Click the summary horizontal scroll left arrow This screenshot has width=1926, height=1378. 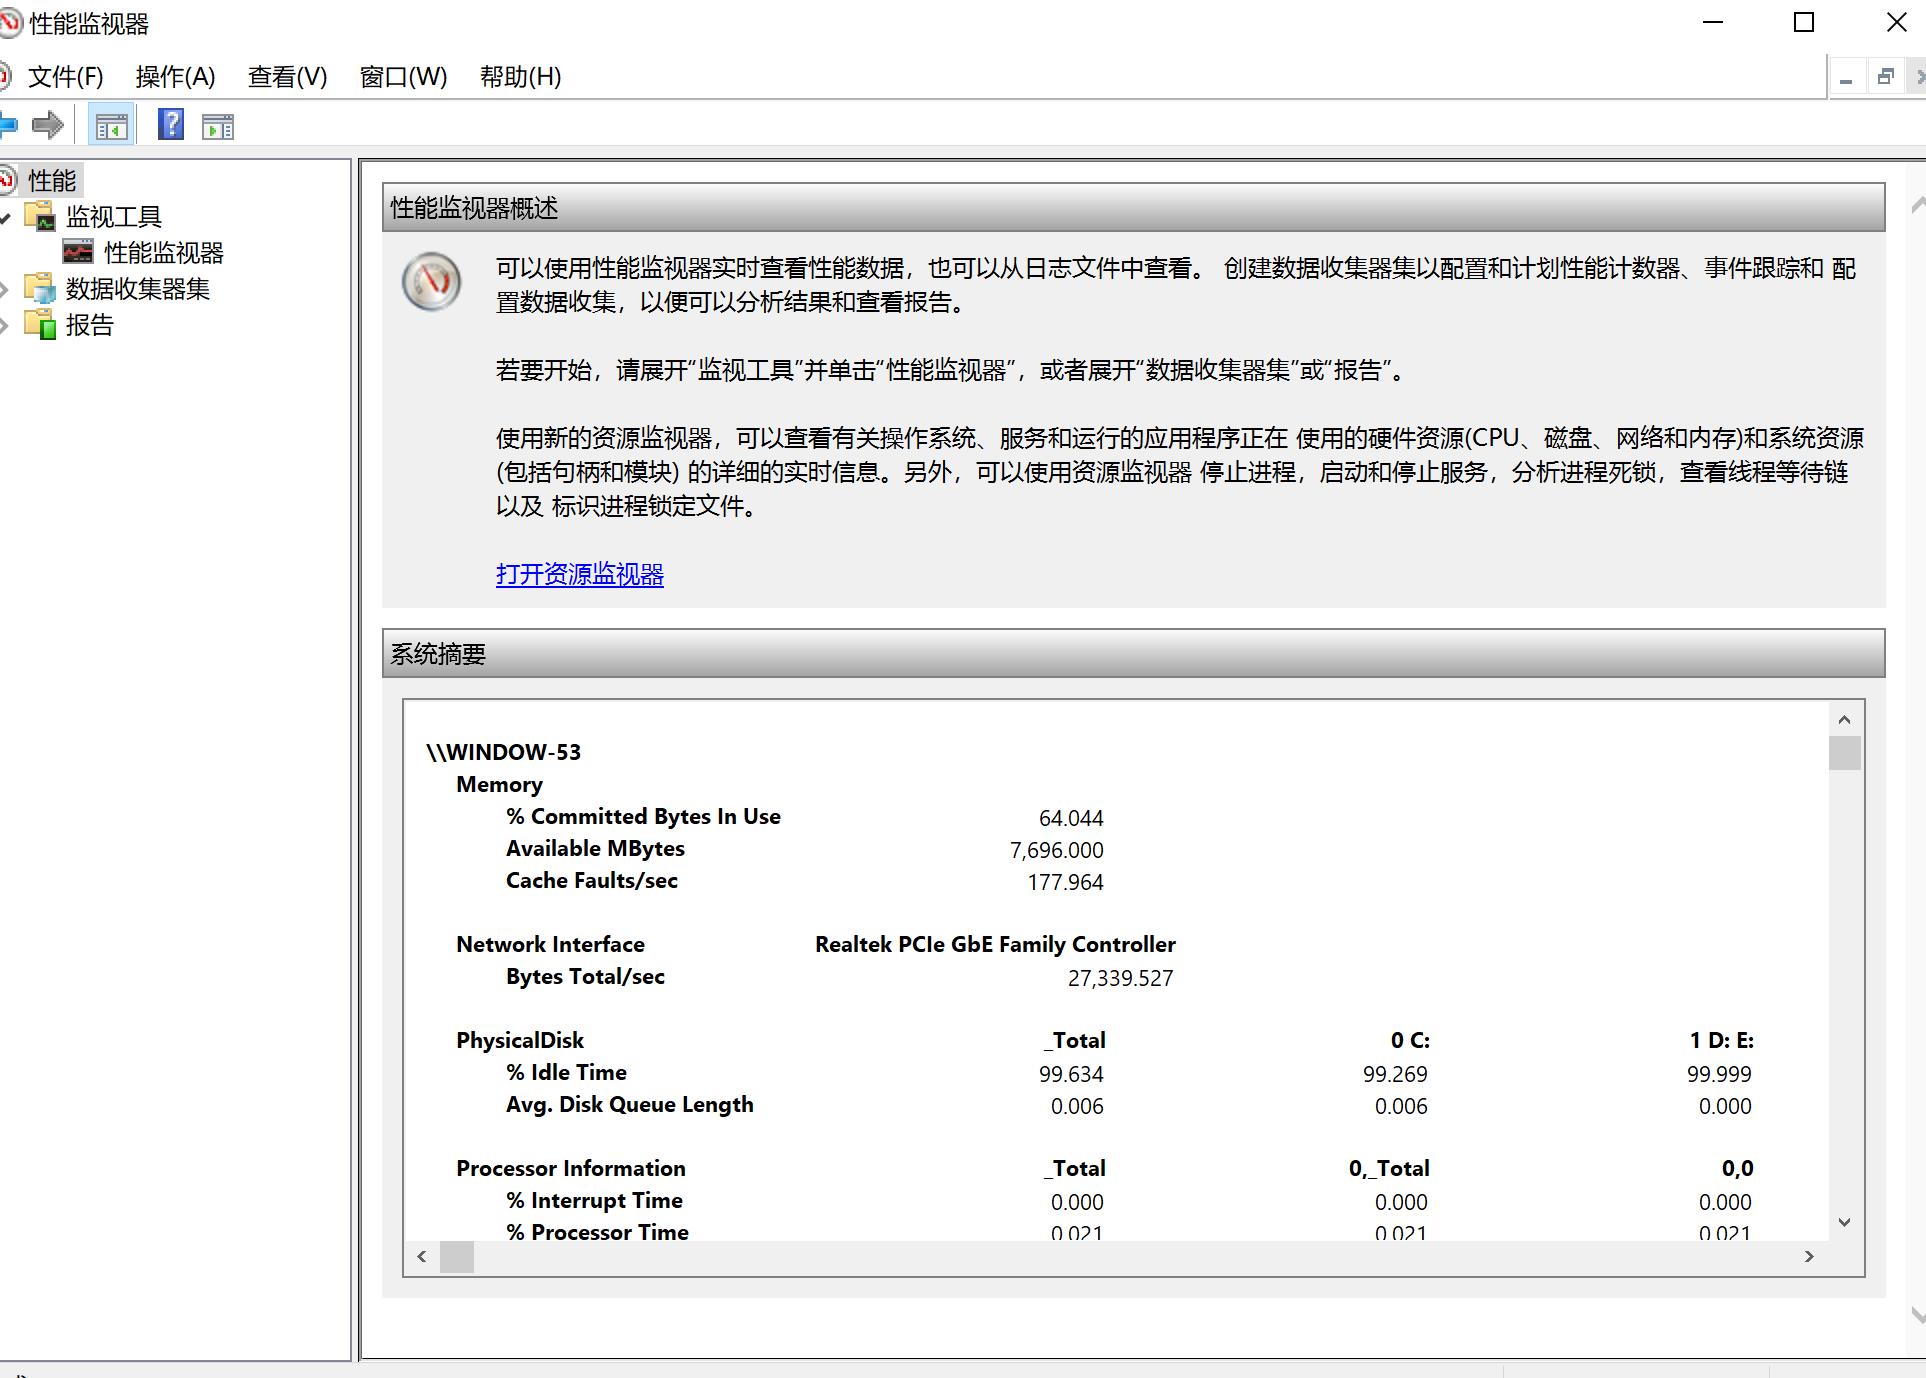pyautogui.click(x=422, y=1256)
